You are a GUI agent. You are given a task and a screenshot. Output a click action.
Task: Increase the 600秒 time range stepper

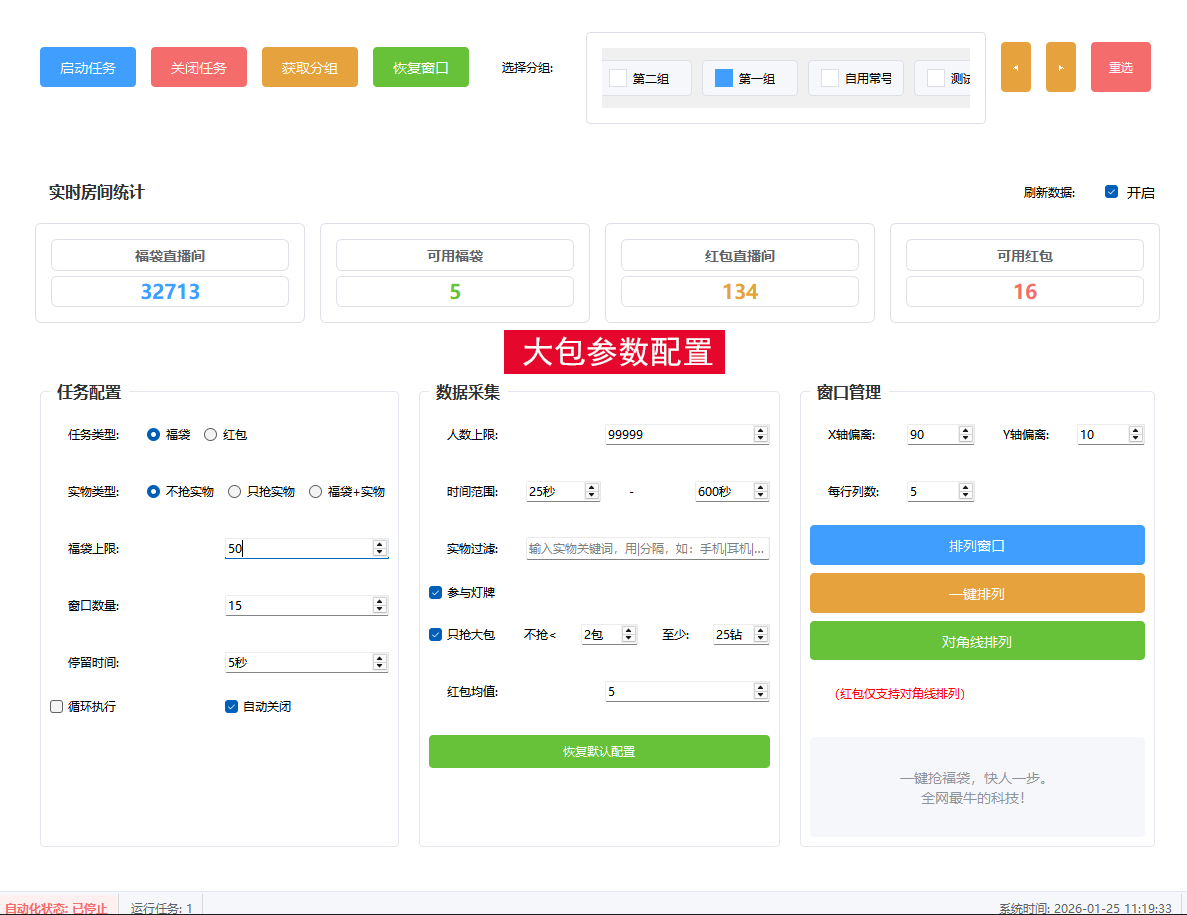[x=761, y=487]
